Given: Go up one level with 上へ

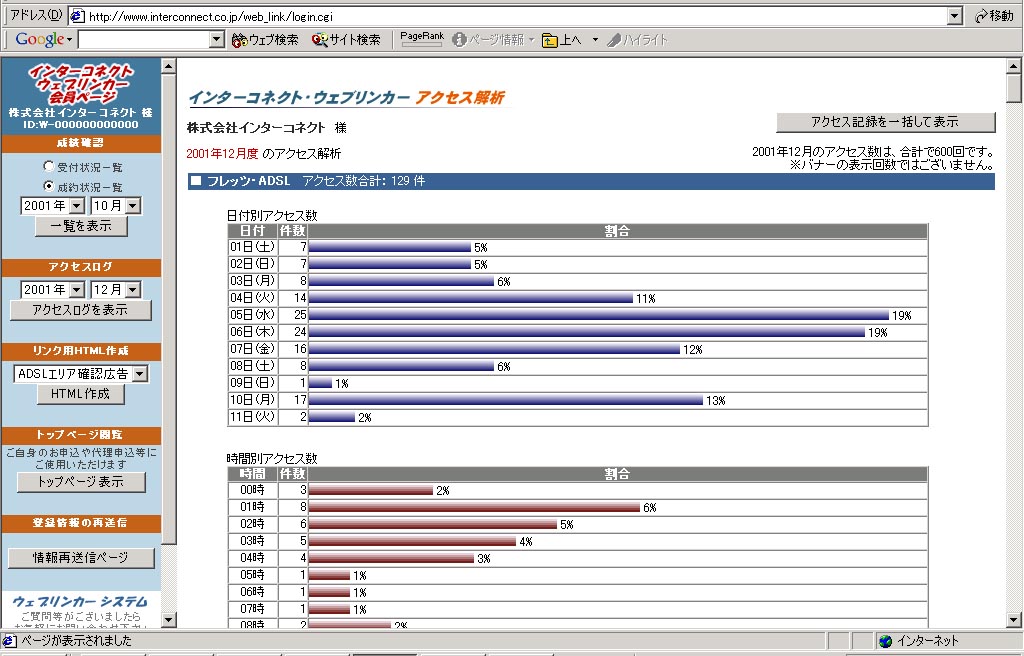Looking at the screenshot, I should (x=562, y=40).
